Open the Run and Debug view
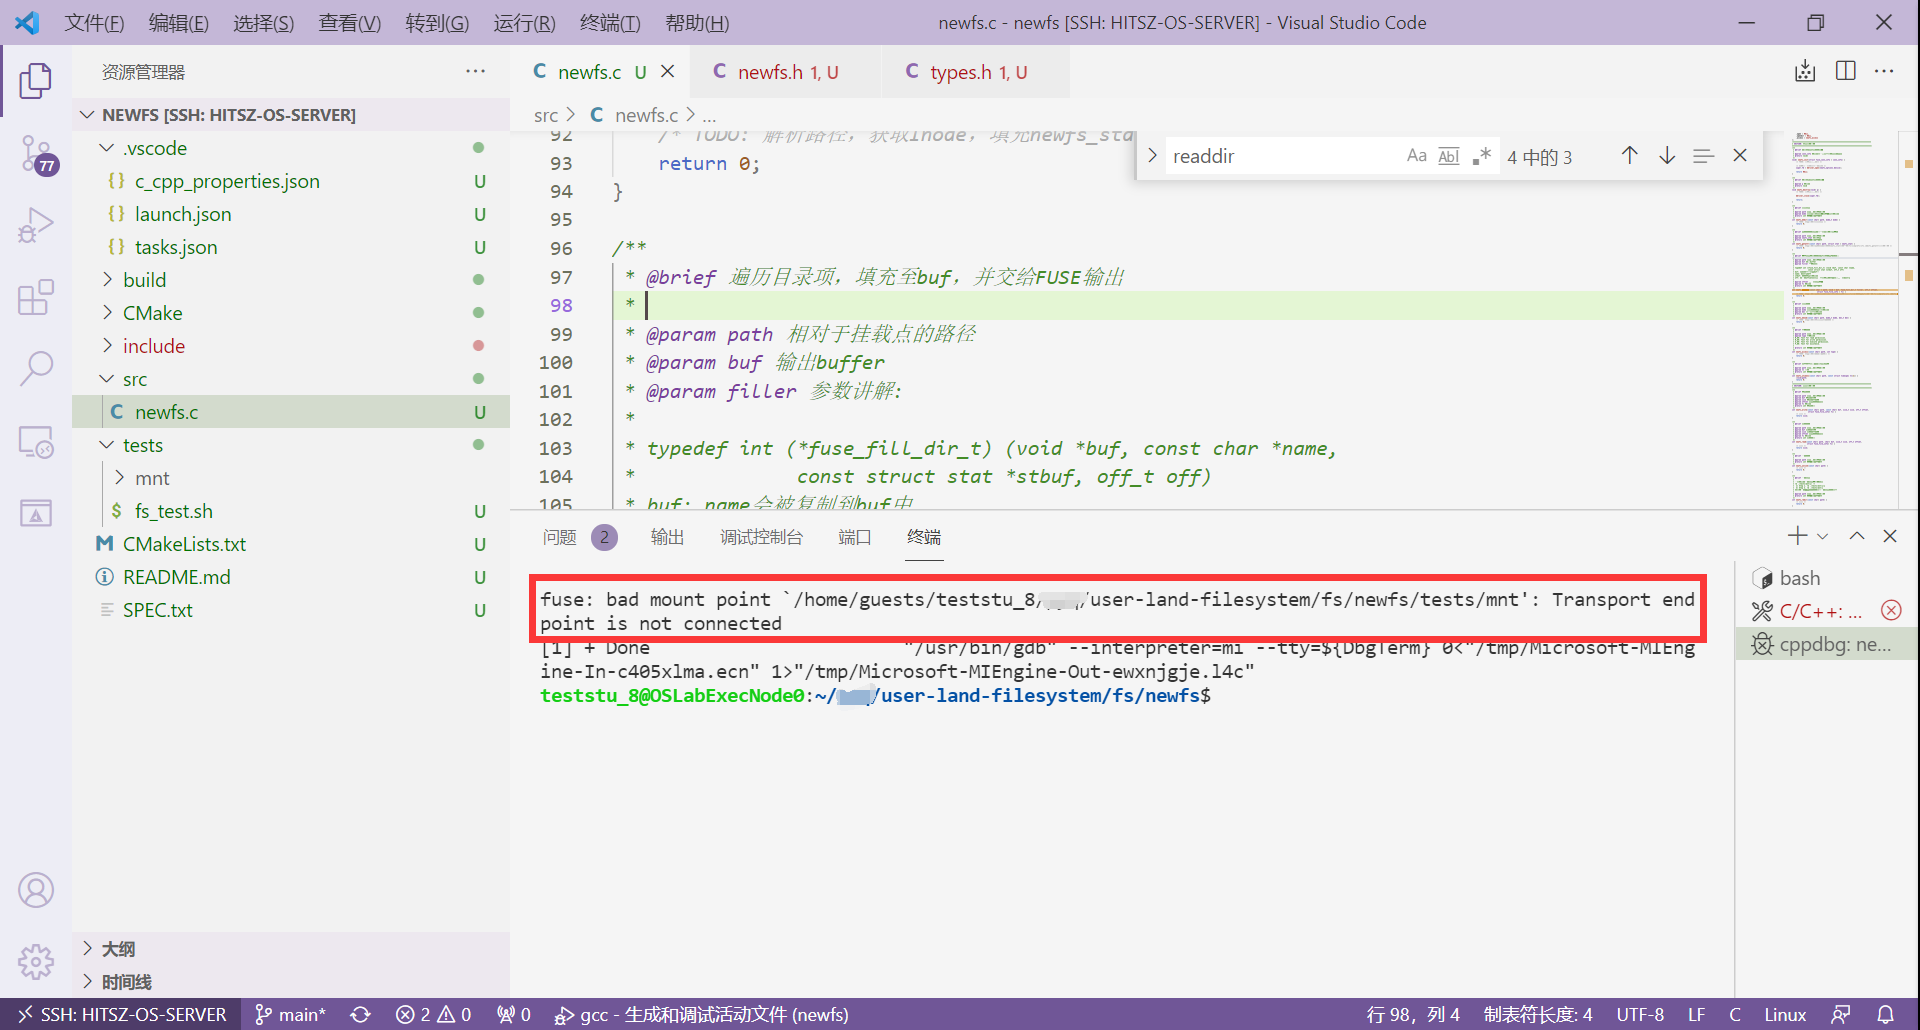Viewport: 1920px width, 1030px height. click(36, 226)
